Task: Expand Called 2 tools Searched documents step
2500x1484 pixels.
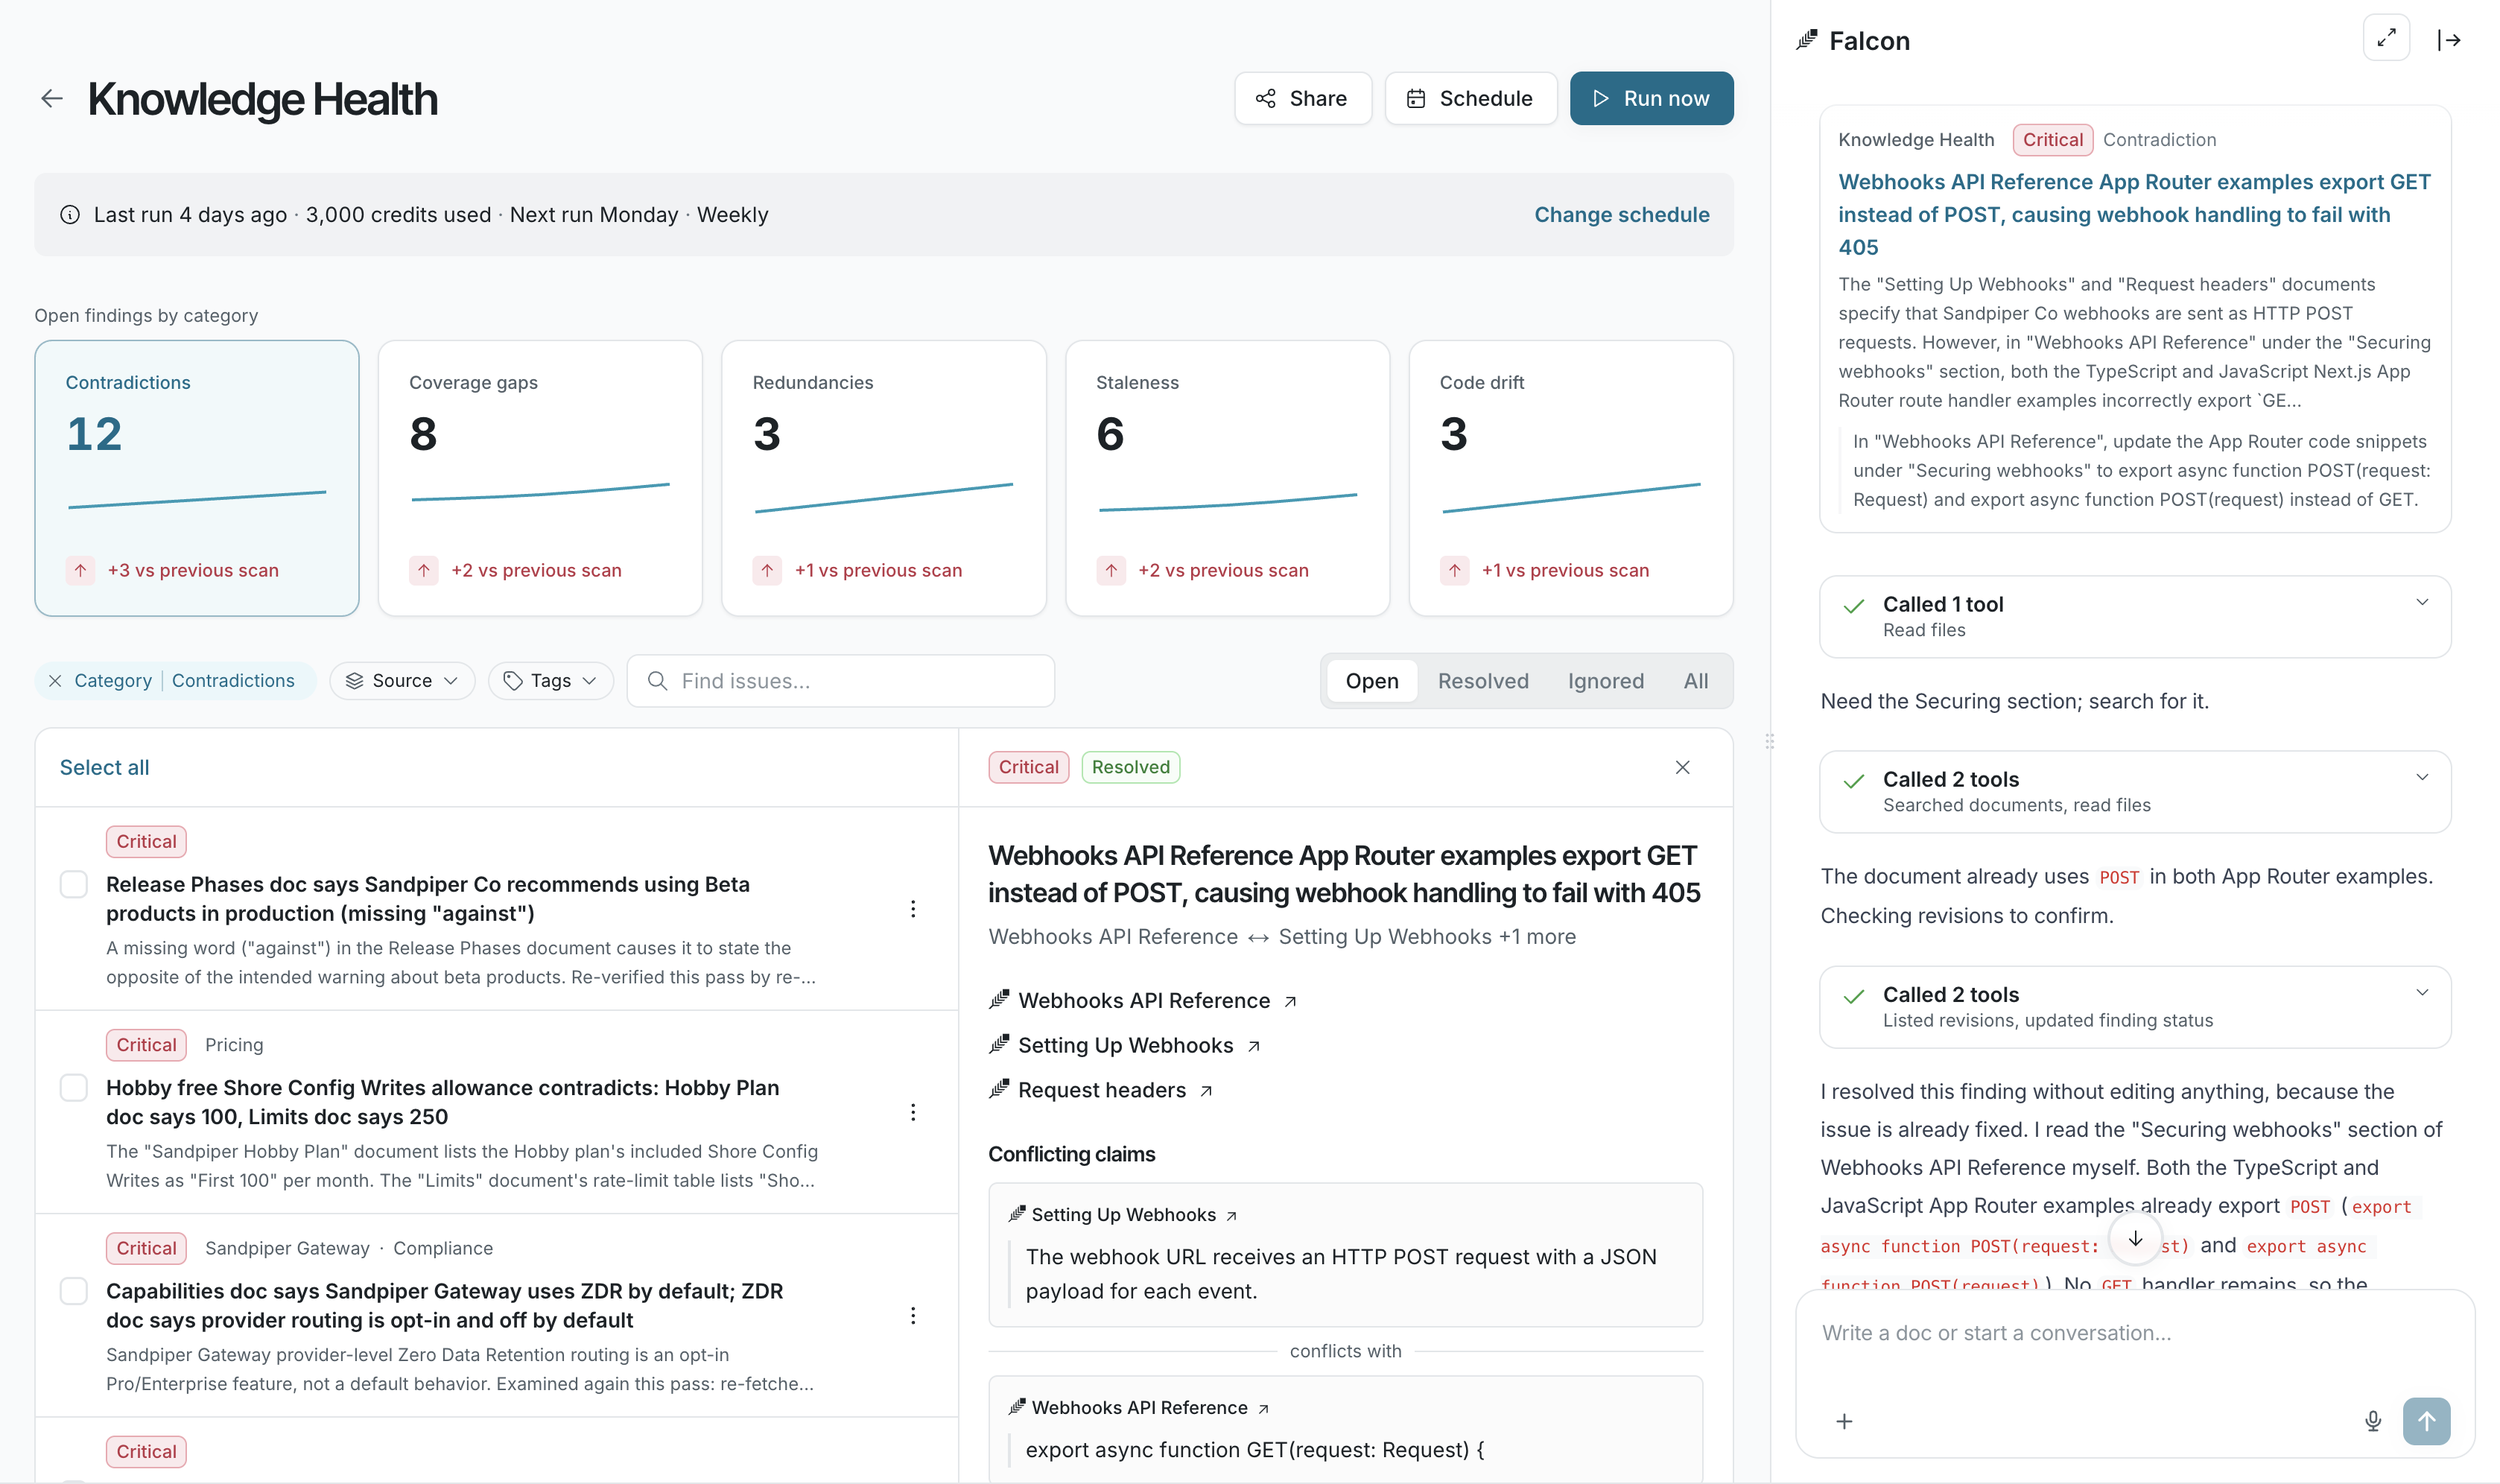Action: (2135, 792)
